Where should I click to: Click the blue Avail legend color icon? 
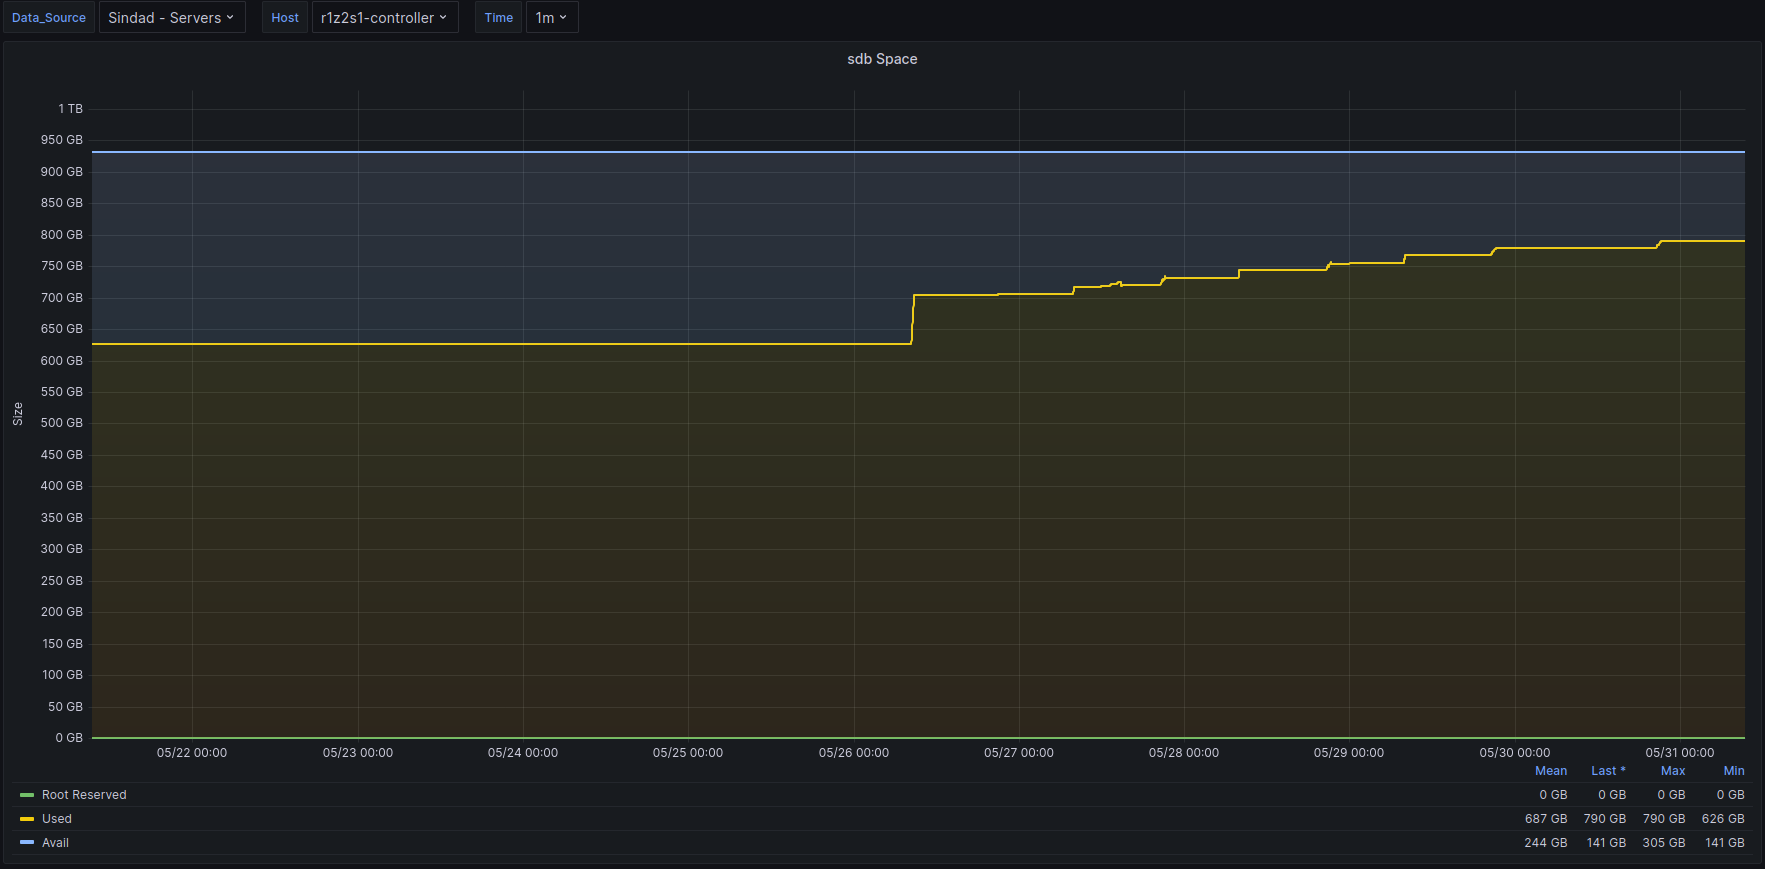(27, 843)
